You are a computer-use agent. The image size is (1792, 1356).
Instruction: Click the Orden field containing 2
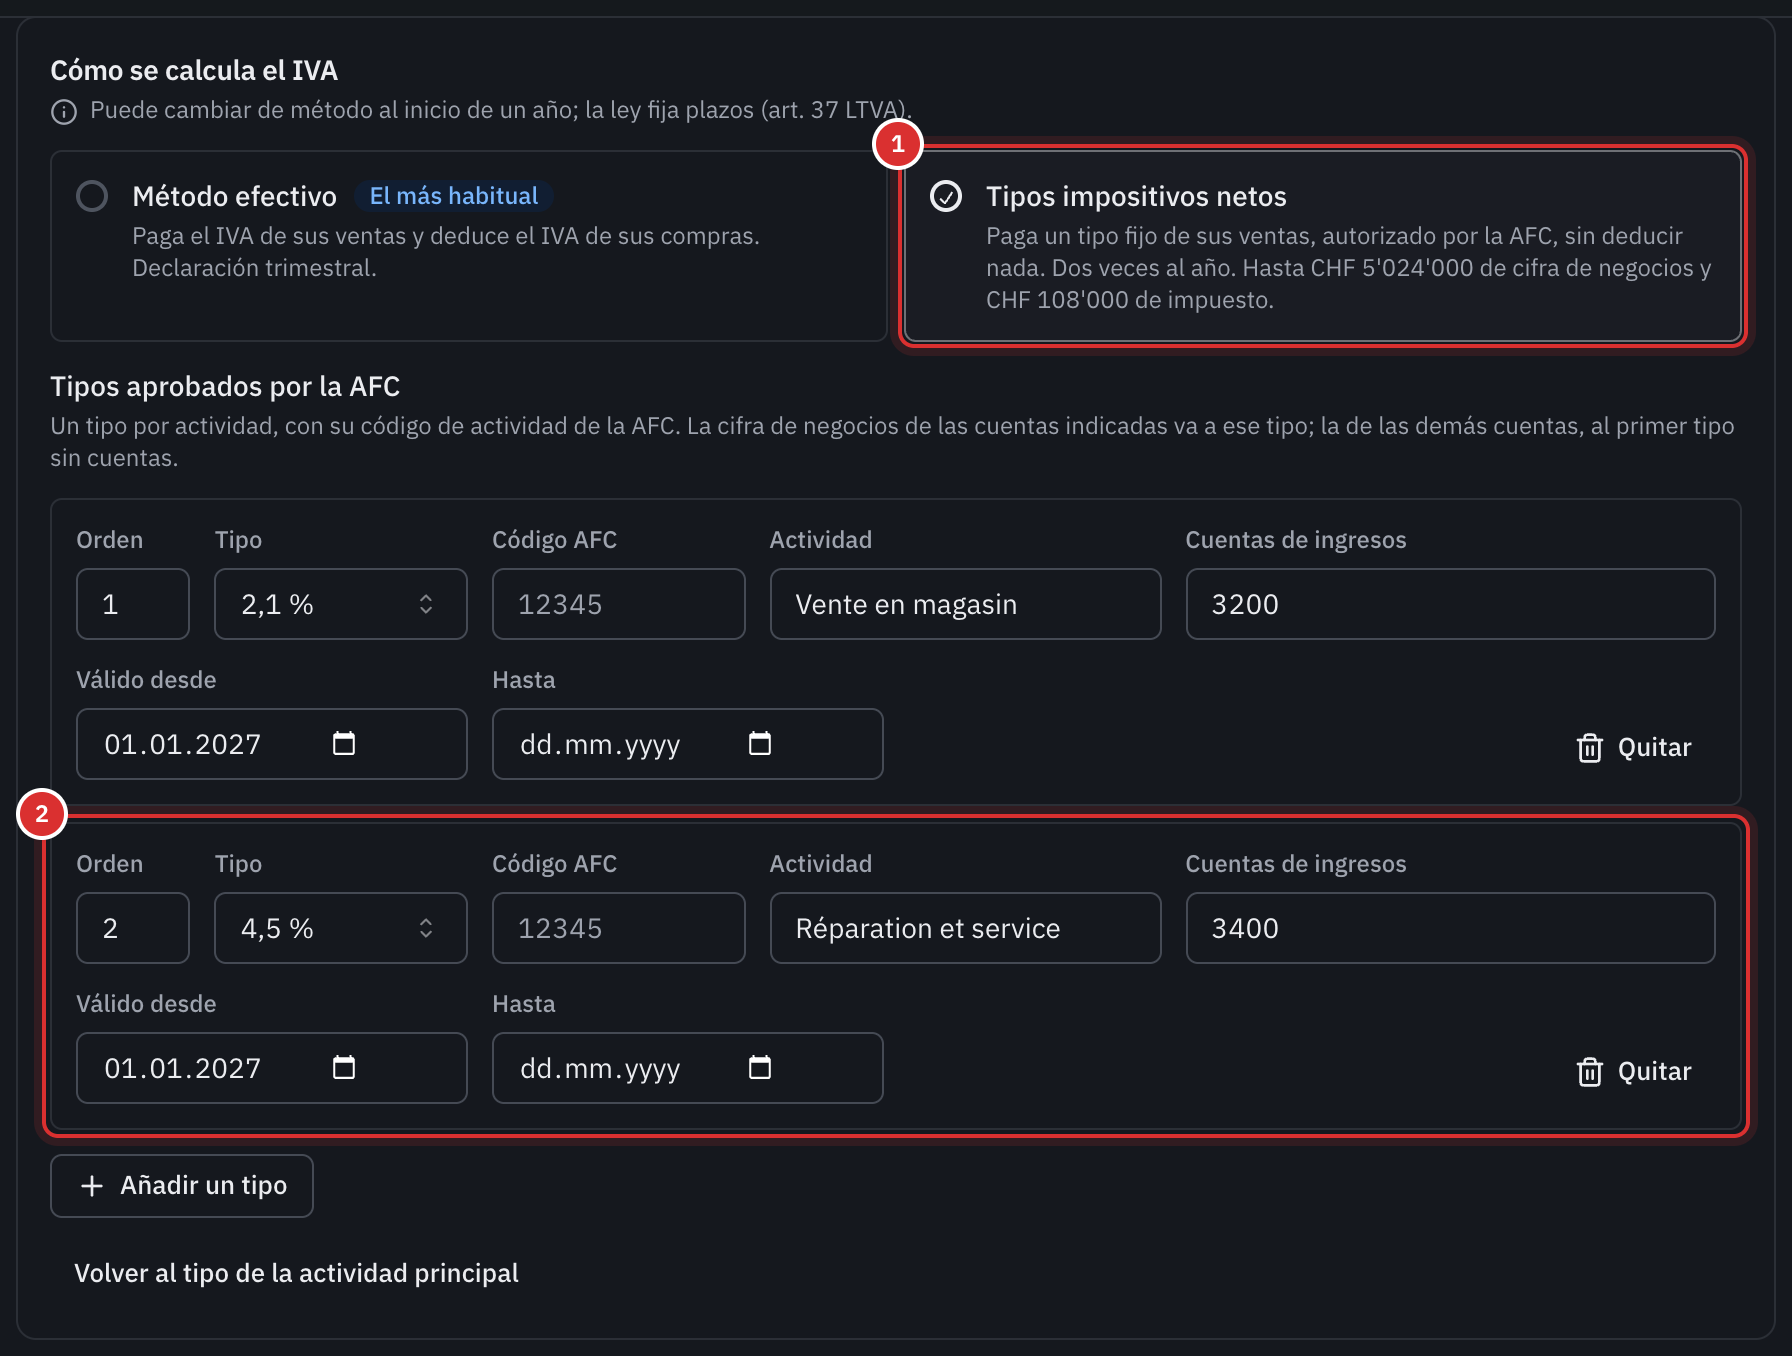click(133, 928)
